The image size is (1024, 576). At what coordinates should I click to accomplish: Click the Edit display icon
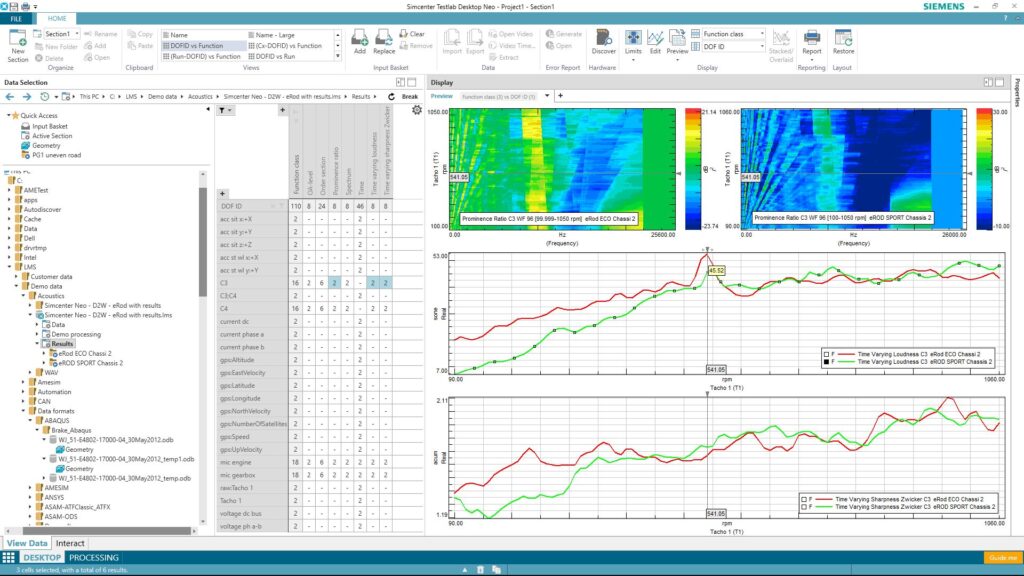(x=655, y=41)
